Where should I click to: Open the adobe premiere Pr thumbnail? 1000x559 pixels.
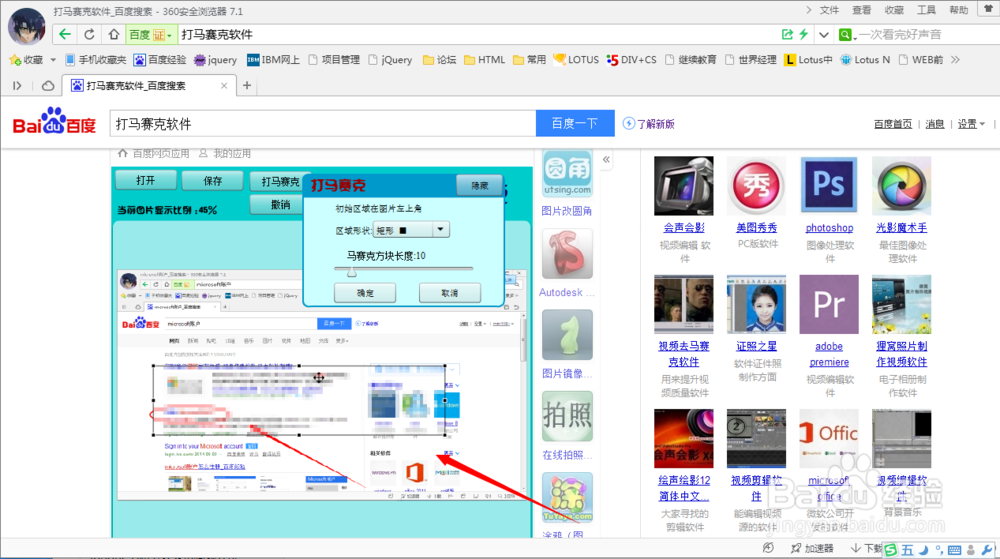point(829,305)
